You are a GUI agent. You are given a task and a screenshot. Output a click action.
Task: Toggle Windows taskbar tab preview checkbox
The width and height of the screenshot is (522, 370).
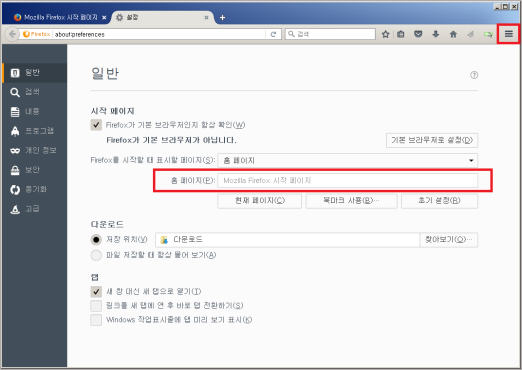click(x=96, y=320)
